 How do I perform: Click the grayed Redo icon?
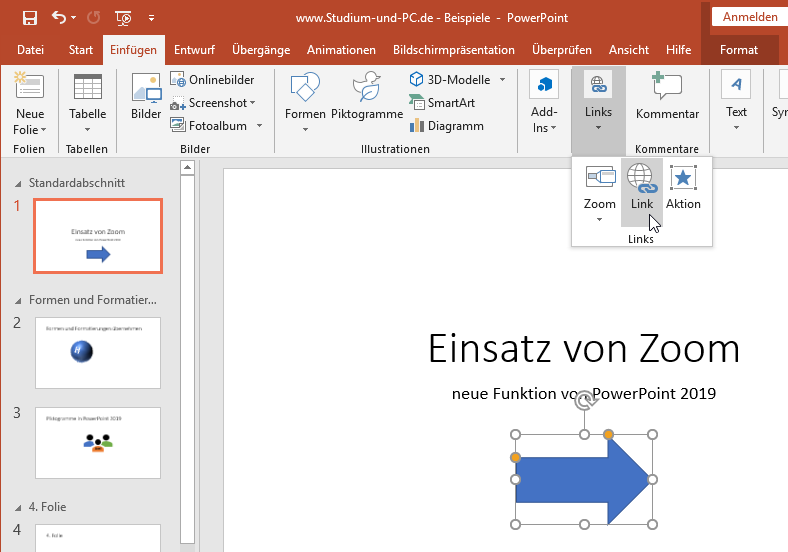(93, 18)
